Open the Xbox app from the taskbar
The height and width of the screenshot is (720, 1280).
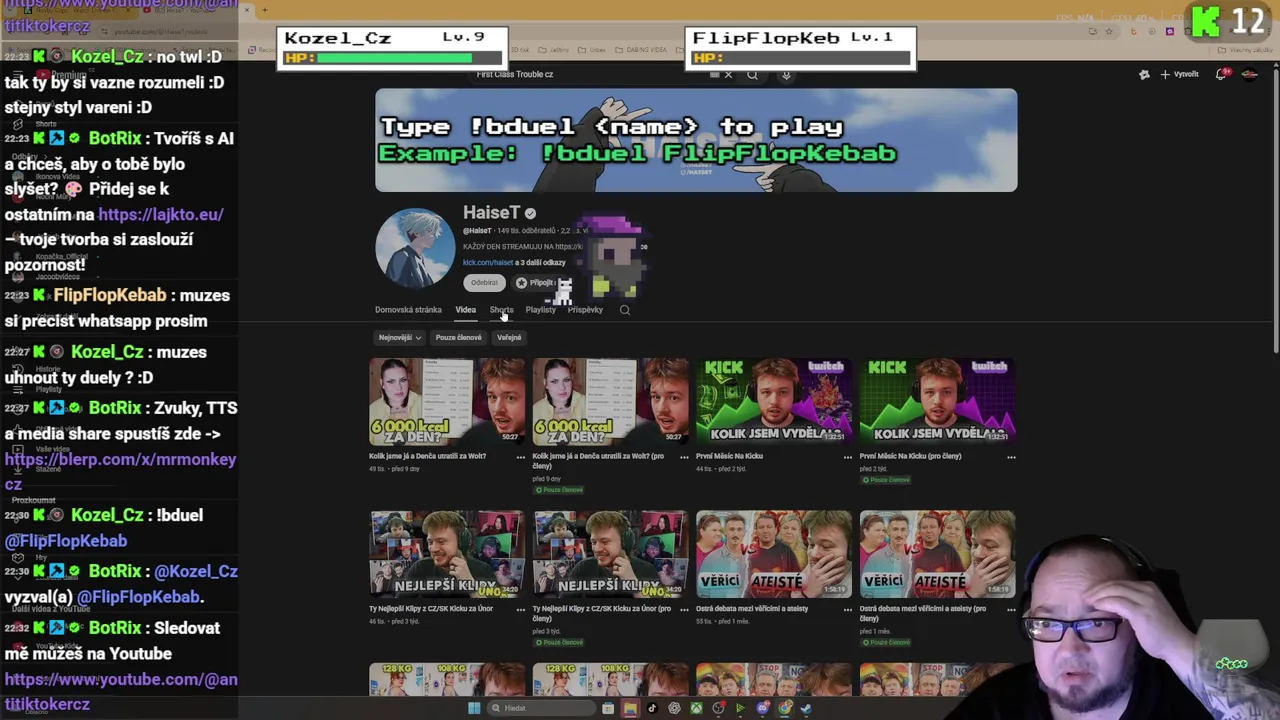pyautogui.click(x=696, y=708)
